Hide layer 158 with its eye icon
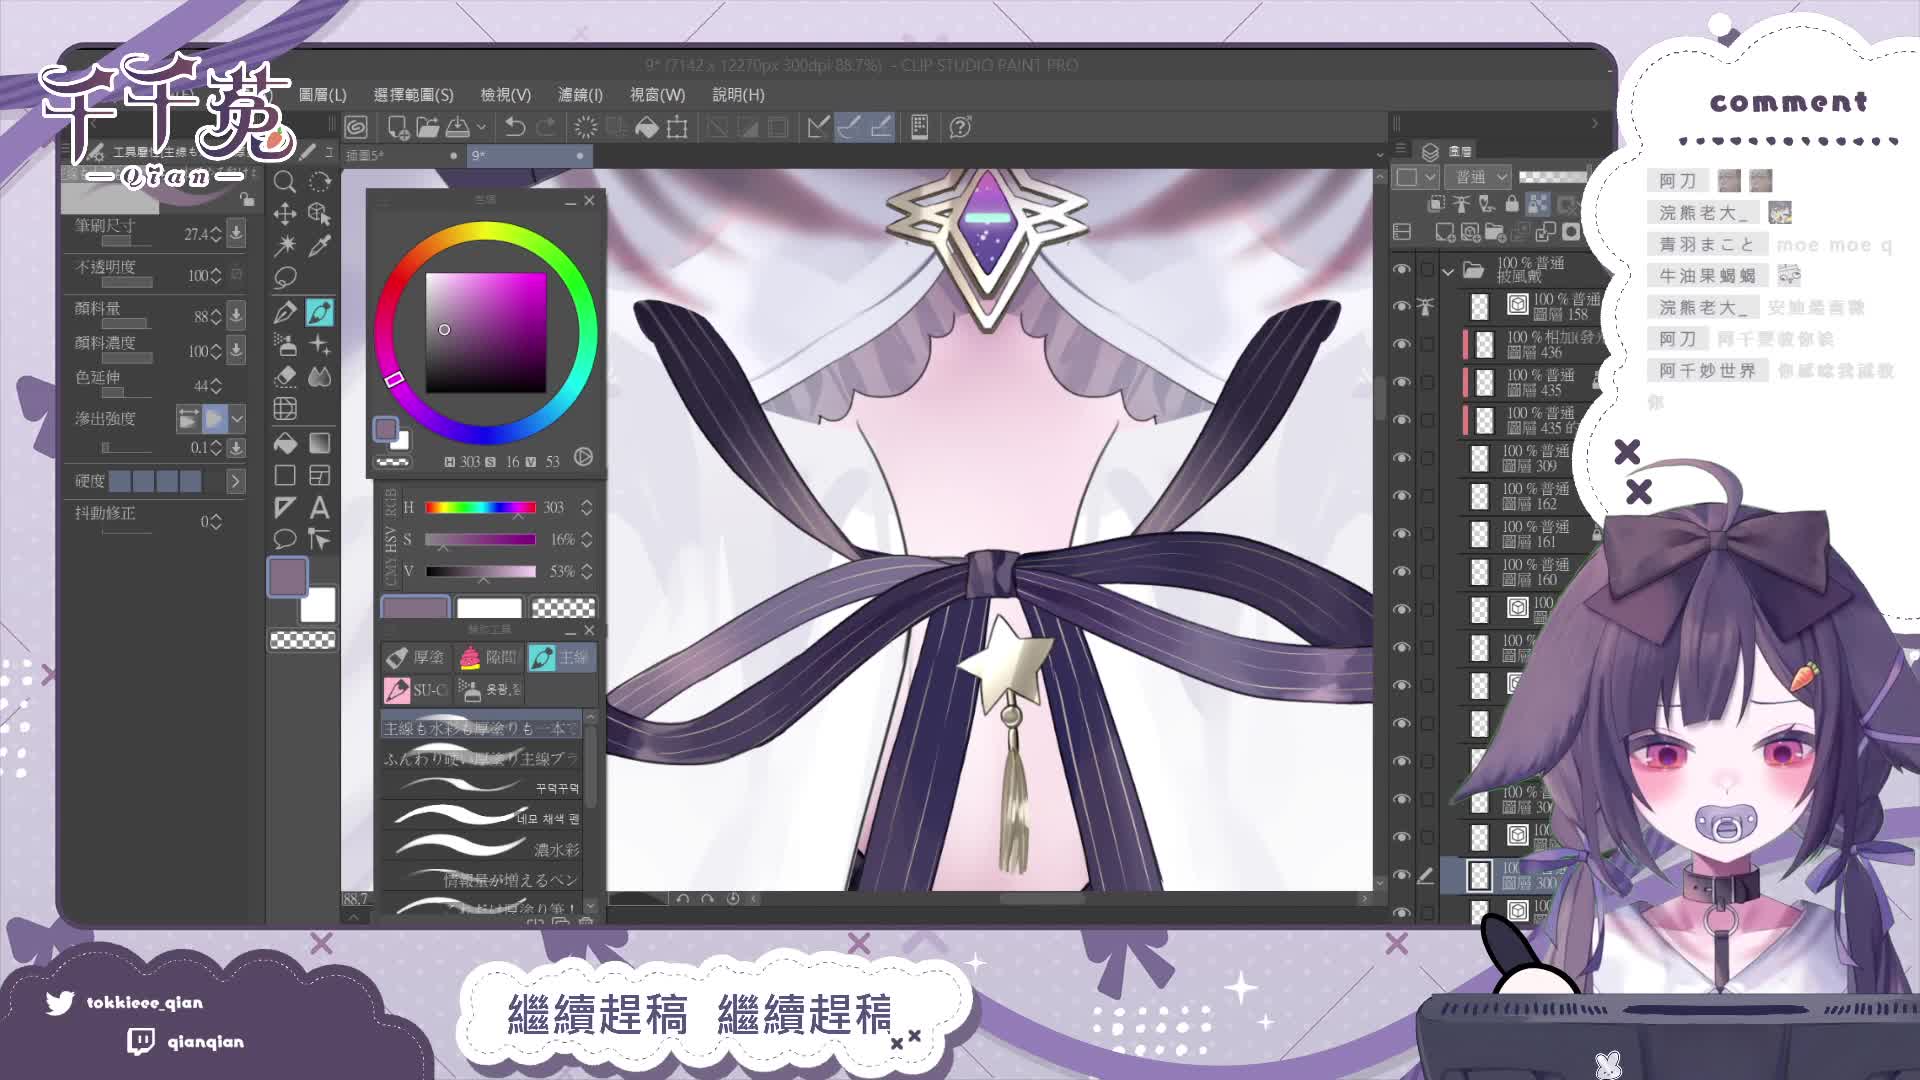Image resolution: width=1920 pixels, height=1080 pixels. coord(1402,306)
